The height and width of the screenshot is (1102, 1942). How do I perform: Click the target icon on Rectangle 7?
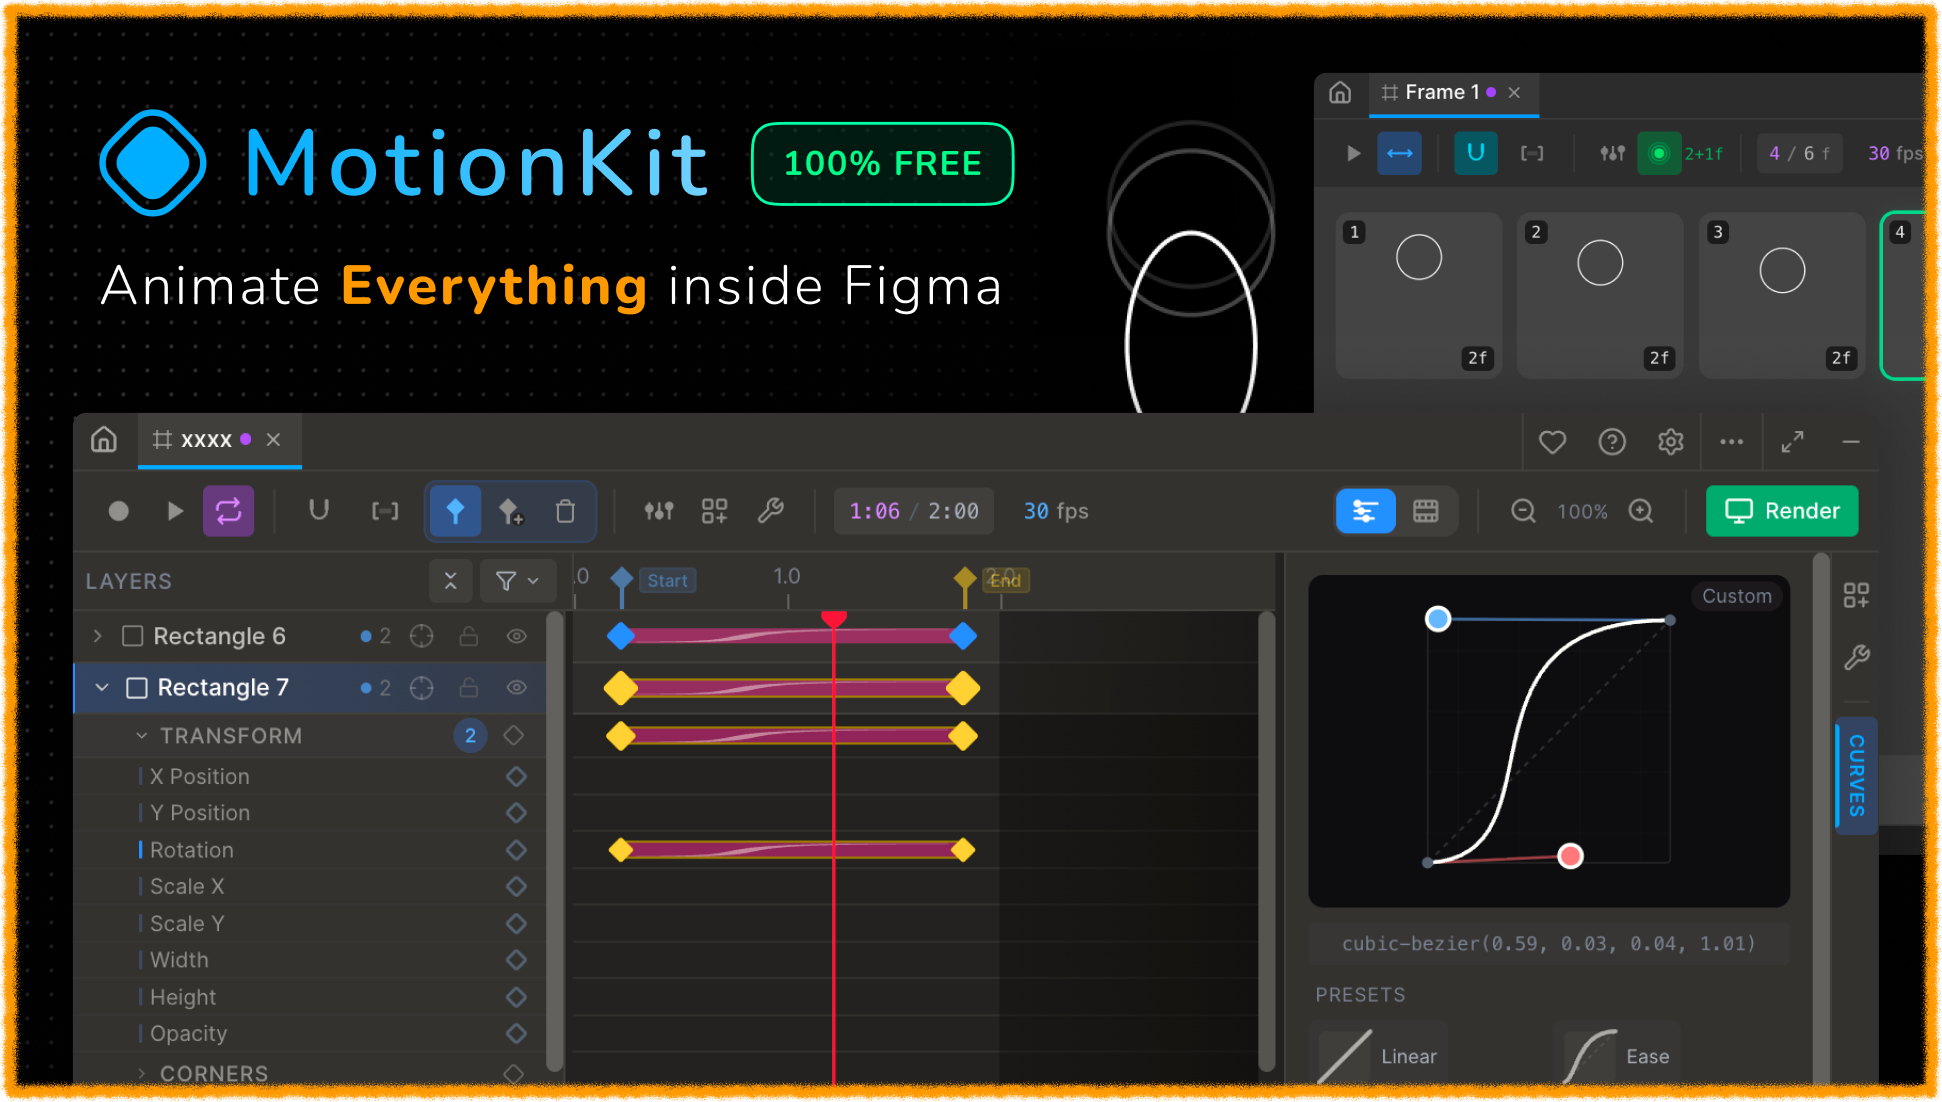pos(422,688)
